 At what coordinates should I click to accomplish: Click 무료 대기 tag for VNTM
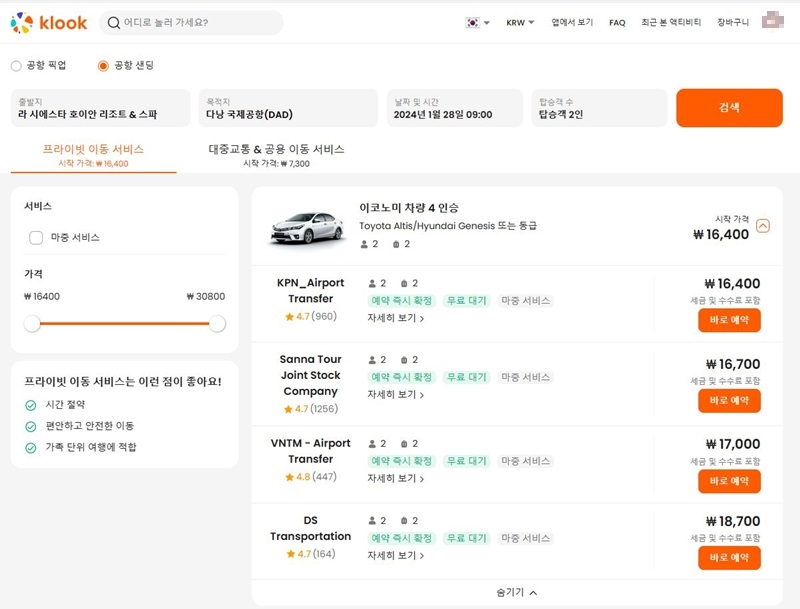(x=466, y=461)
